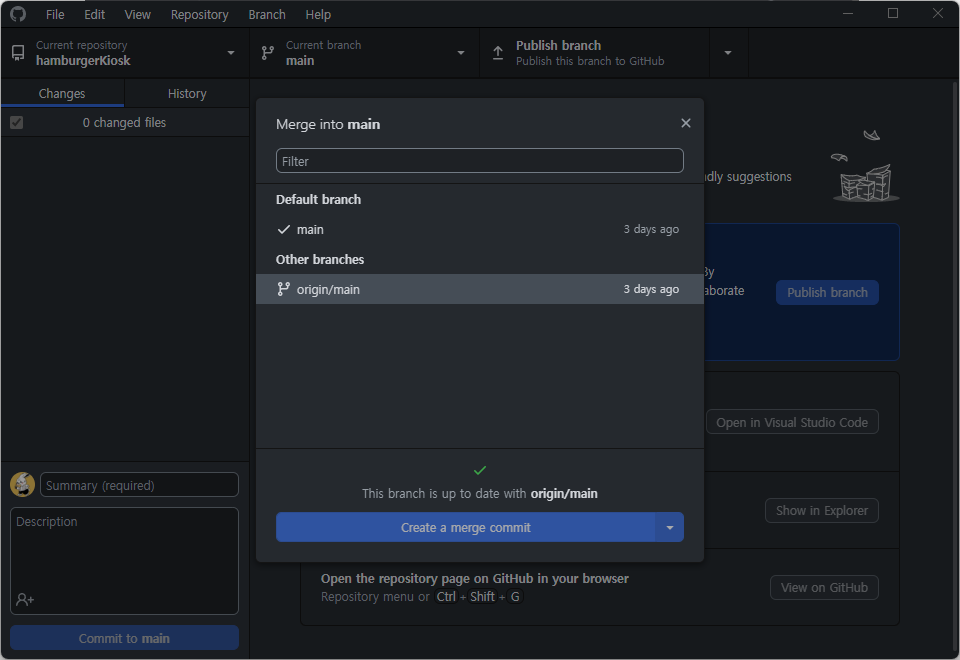
Task: Click the GitHub Desktop logo icon
Action: [x=18, y=13]
